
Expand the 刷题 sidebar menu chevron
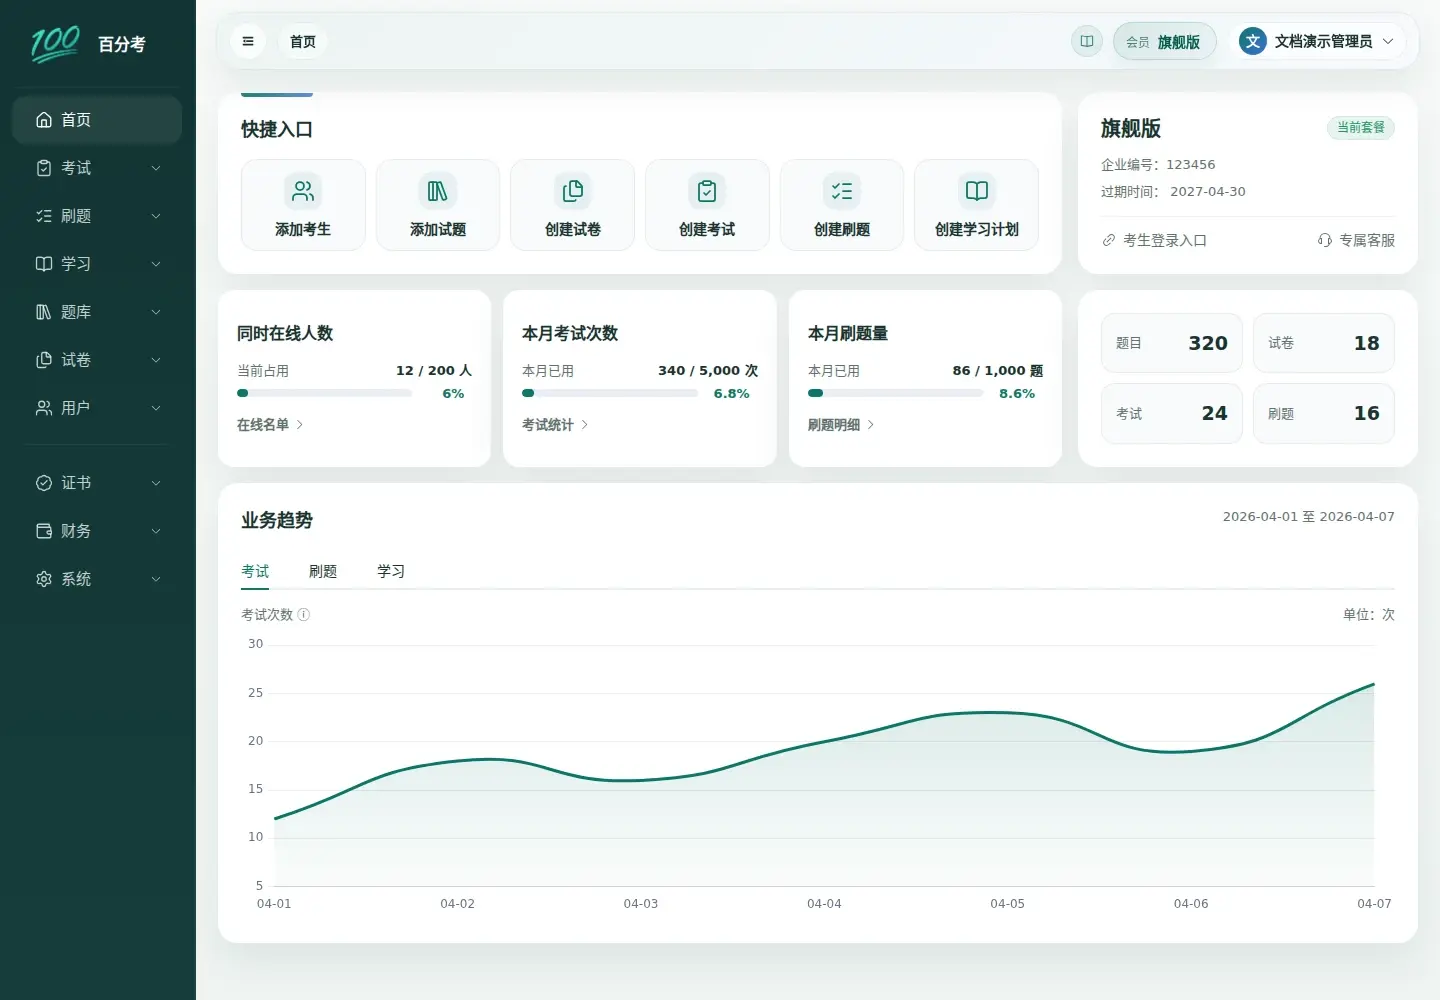click(x=156, y=216)
